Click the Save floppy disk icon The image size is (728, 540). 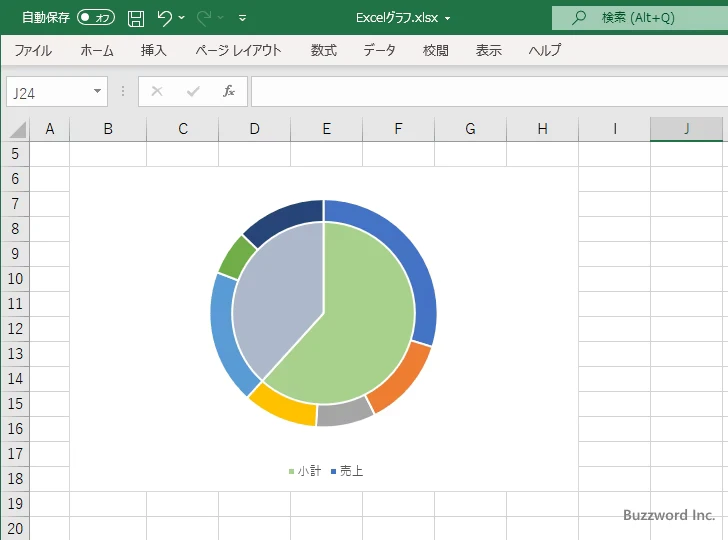(136, 18)
